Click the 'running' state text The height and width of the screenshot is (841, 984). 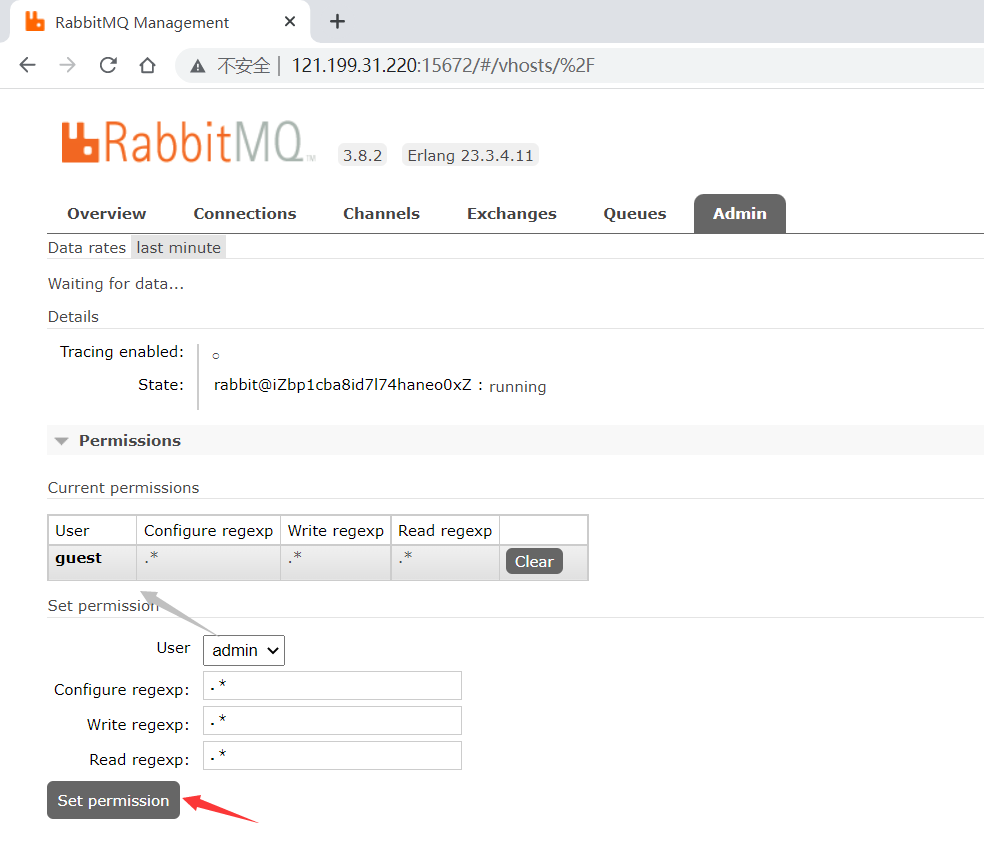coord(518,387)
